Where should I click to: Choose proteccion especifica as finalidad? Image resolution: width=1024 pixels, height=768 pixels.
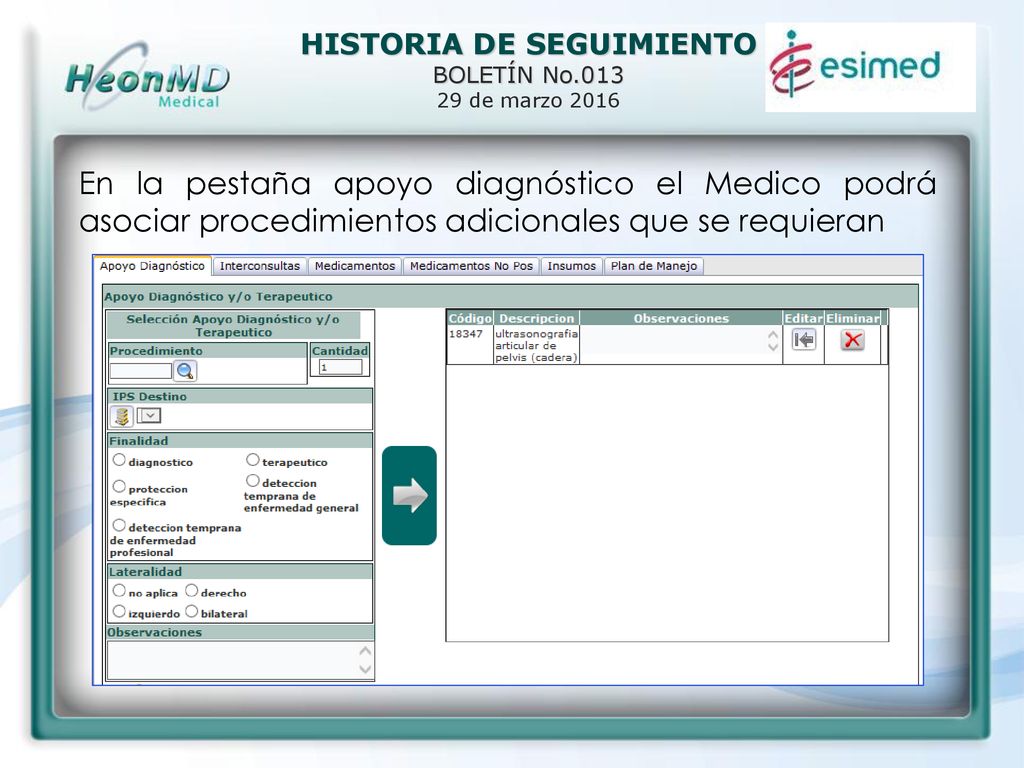(x=119, y=487)
